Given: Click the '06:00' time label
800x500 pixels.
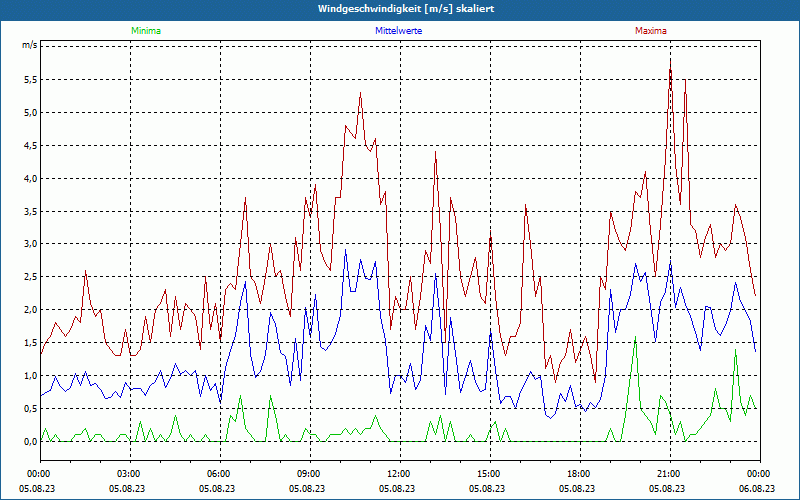Looking at the screenshot, I should 220,474.
